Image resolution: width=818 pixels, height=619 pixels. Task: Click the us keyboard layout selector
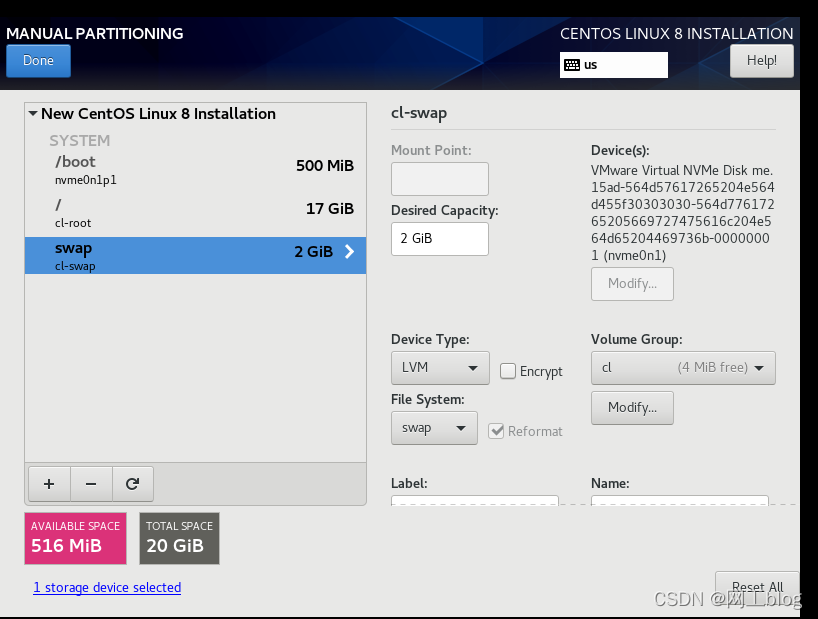[x=614, y=65]
